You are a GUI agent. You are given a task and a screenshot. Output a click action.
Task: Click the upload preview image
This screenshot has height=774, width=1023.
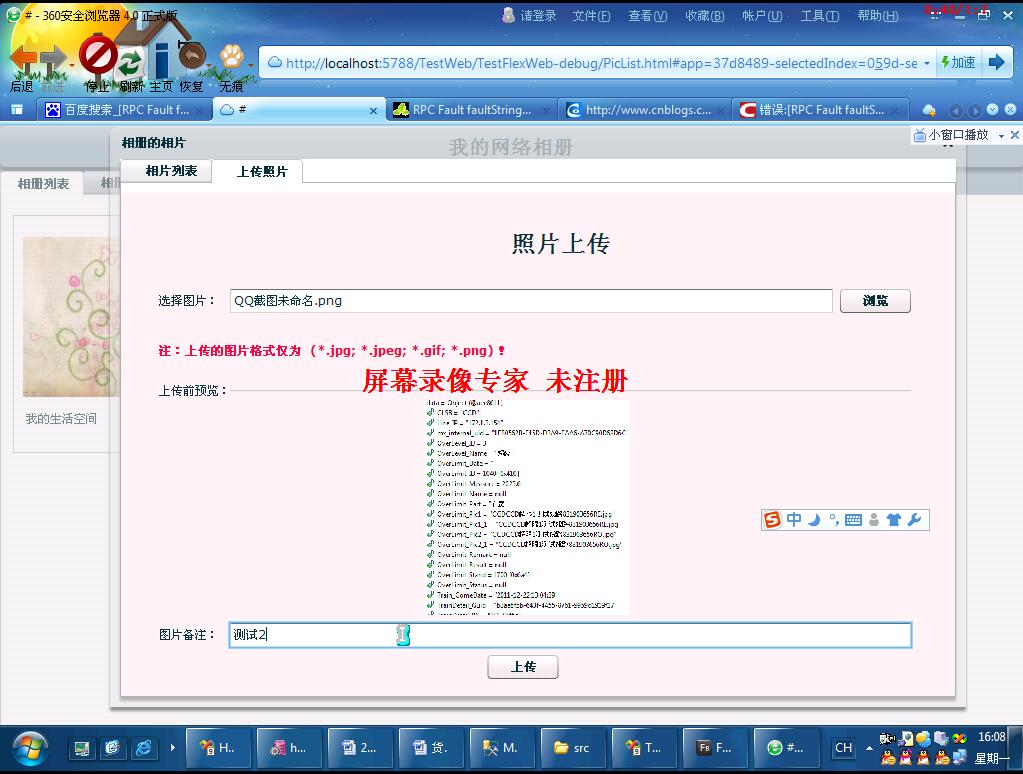527,506
